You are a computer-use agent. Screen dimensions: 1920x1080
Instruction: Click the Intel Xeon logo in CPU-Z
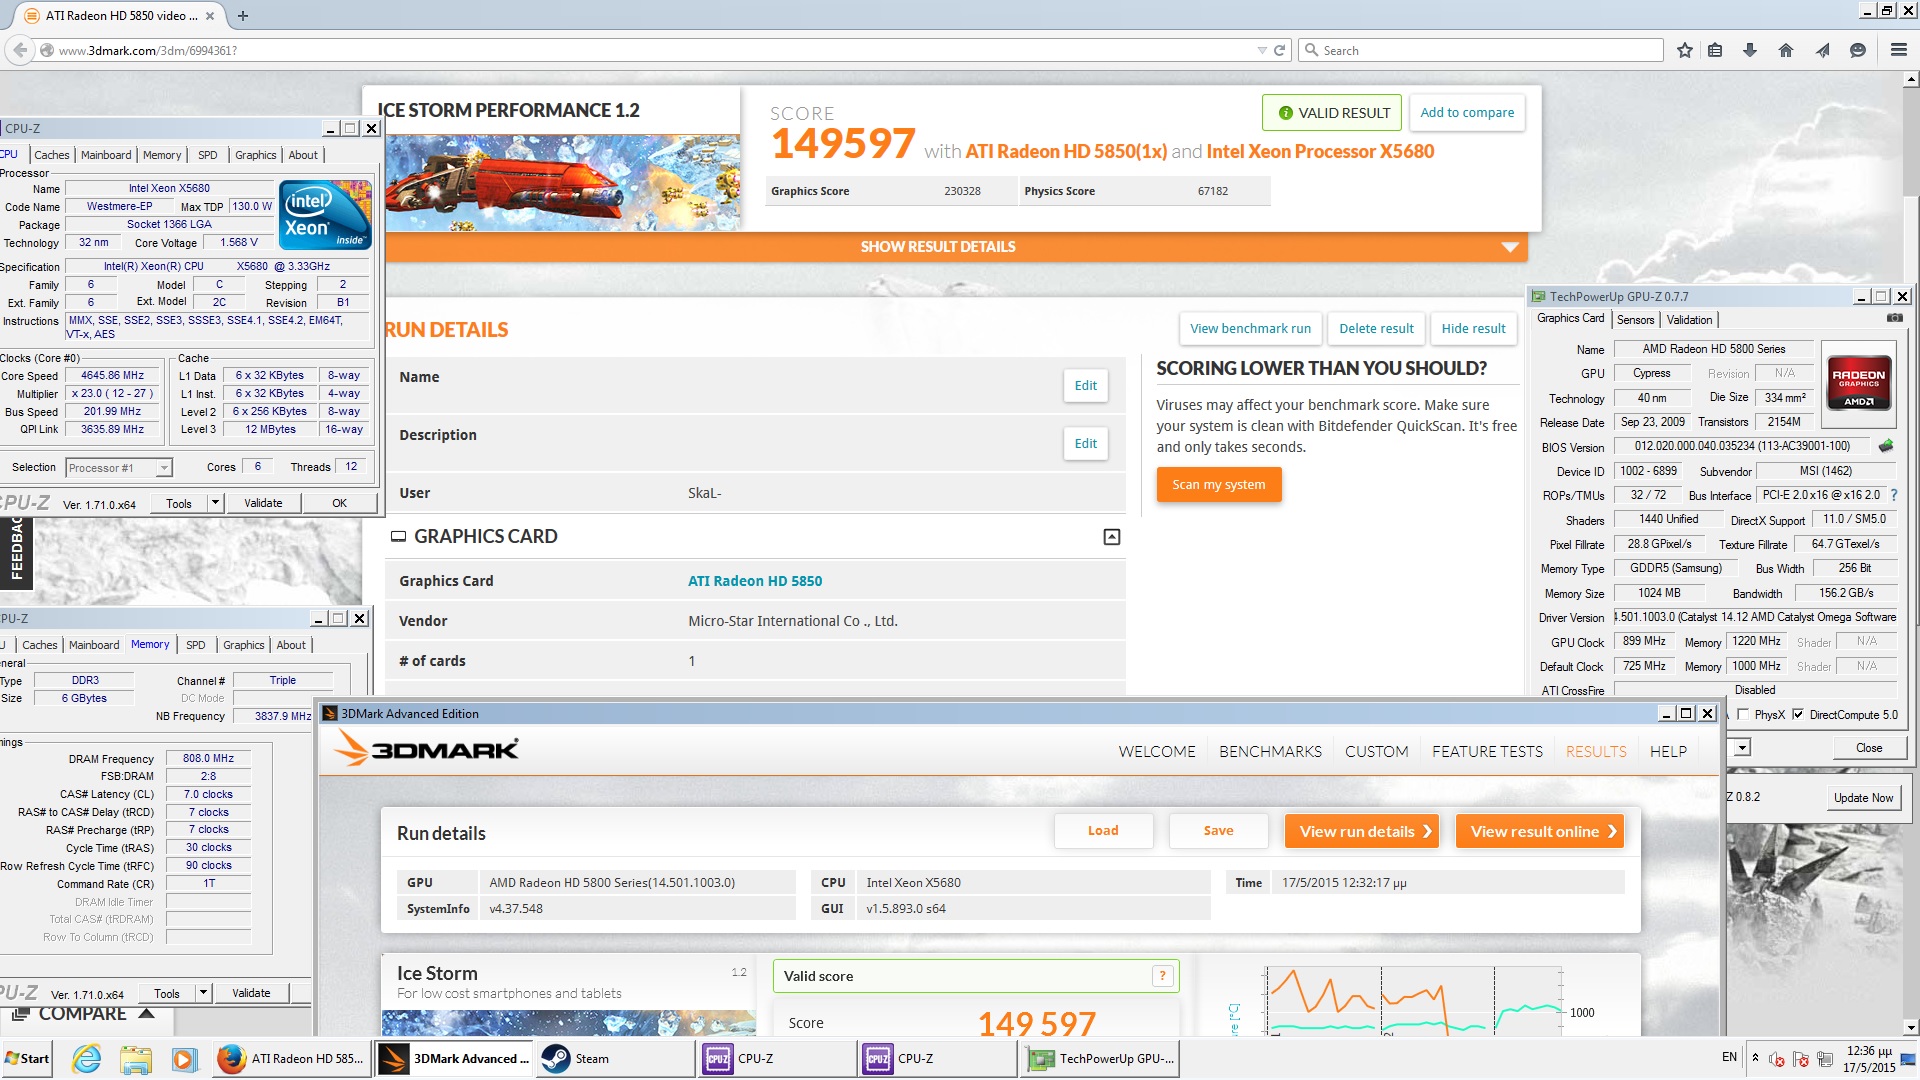(x=325, y=215)
